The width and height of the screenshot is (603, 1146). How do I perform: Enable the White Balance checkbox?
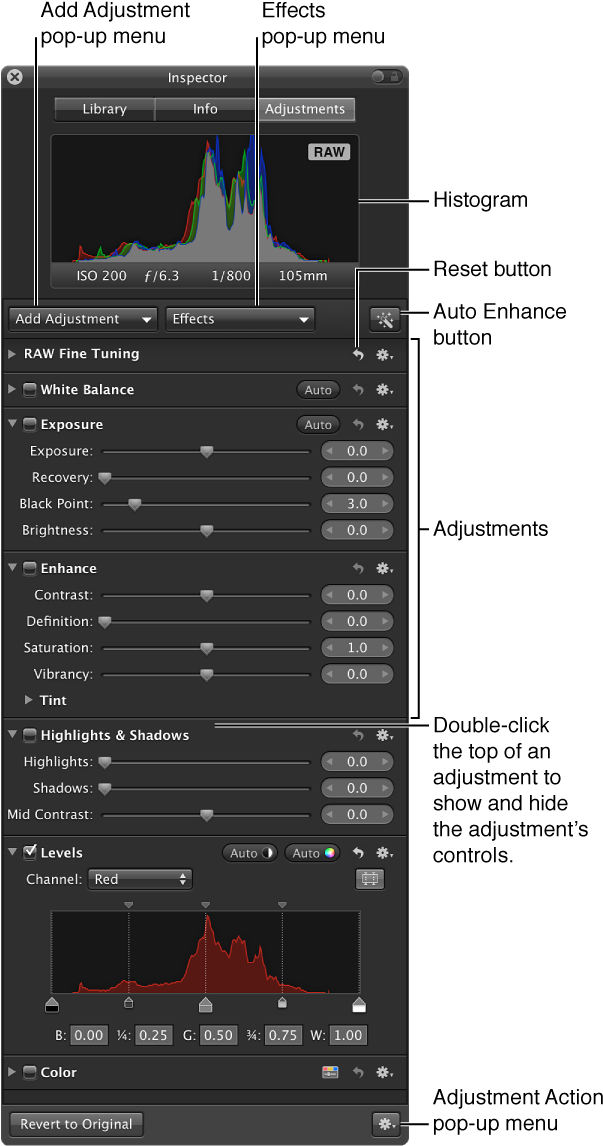(x=30, y=390)
